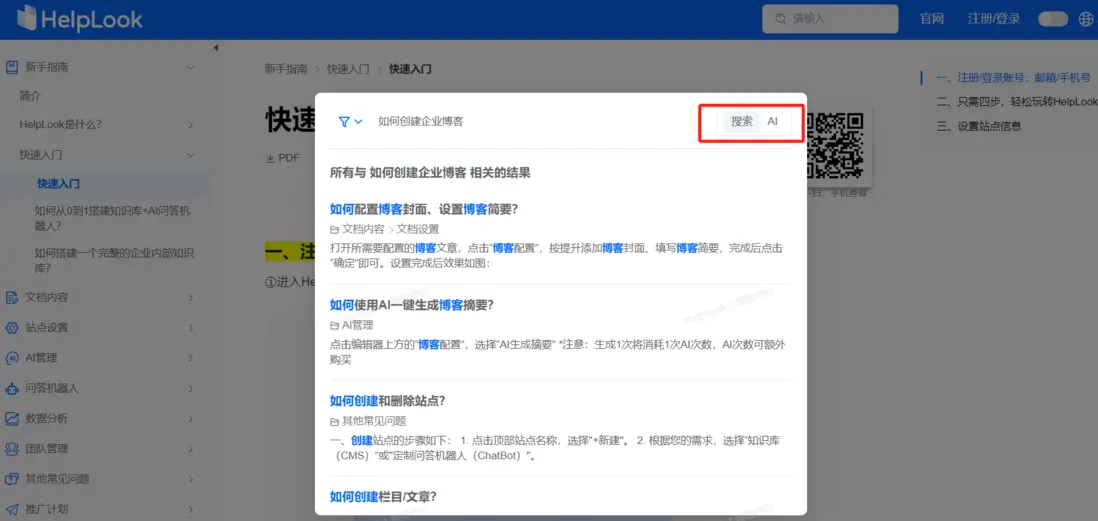Click the HelpLook logo
Screen dimensions: 1098x521
coord(79,19)
